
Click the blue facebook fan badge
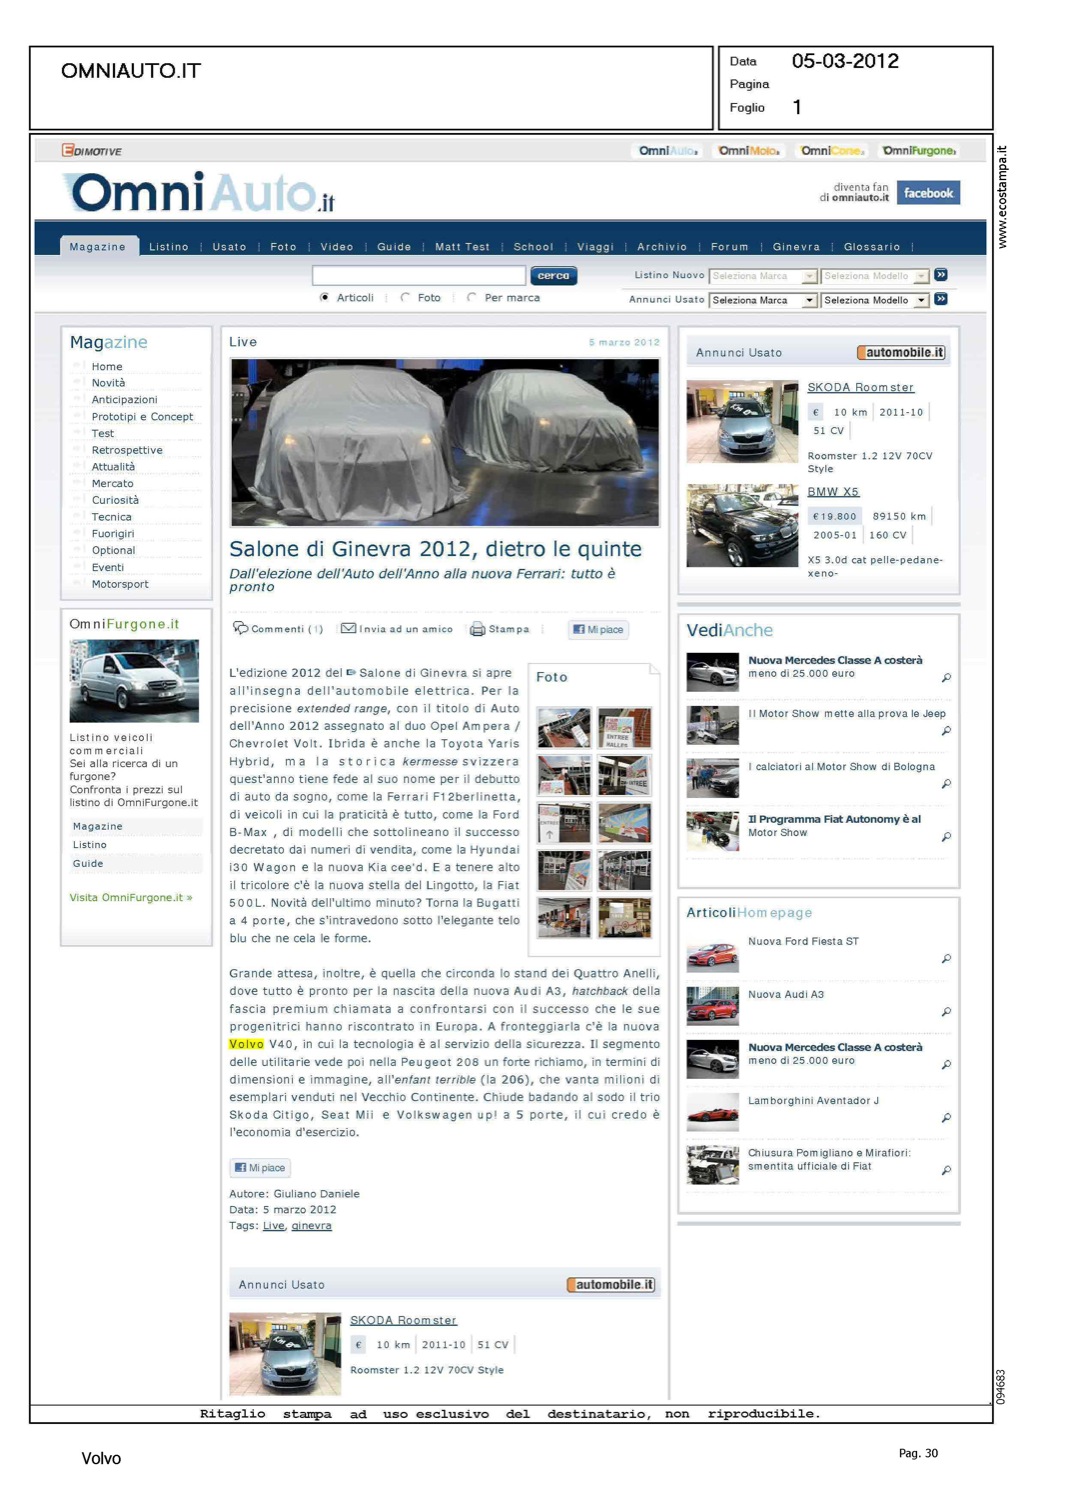(927, 193)
